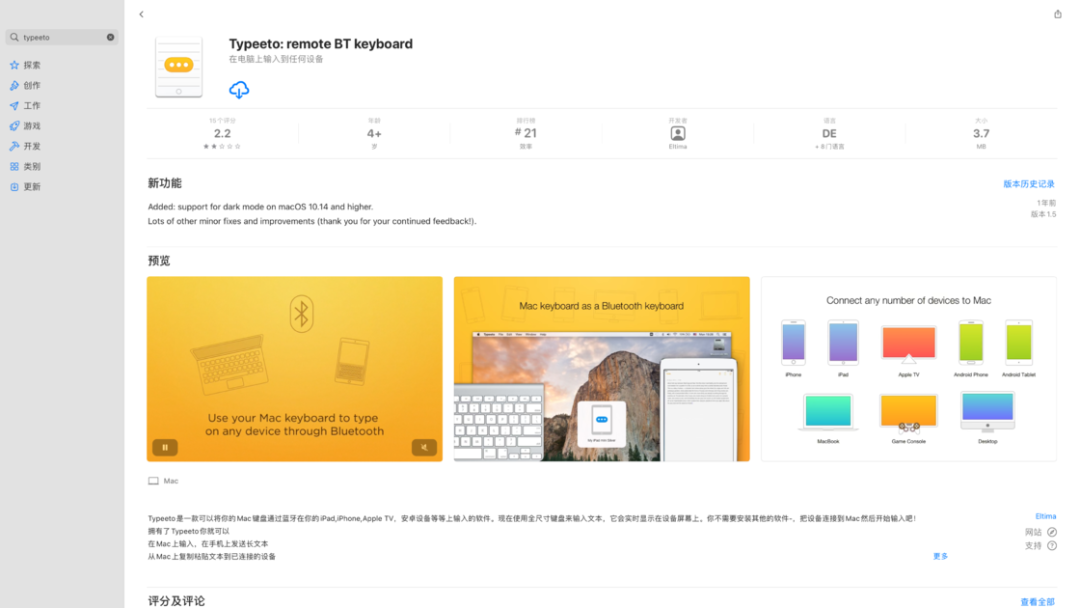
Task: Open Mac keyboard as Bluetooth keyboard screenshot
Action: click(x=601, y=368)
